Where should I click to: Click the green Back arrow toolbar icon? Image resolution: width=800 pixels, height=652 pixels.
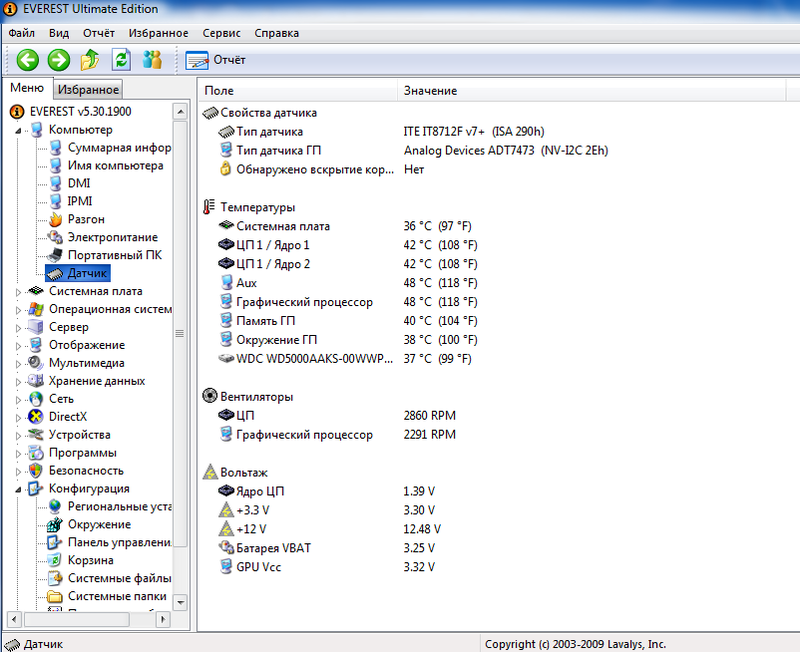pyautogui.click(x=28, y=60)
